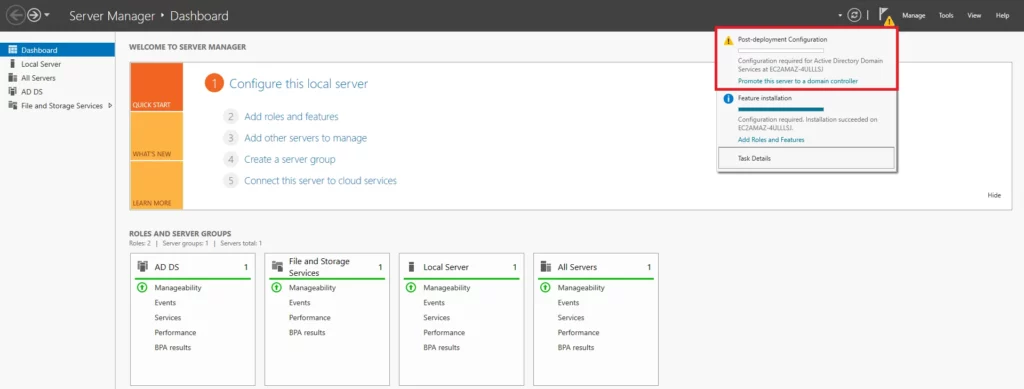This screenshot has height=389, width=1024.
Task: Open the All Servers tile header
Action: pos(597,267)
